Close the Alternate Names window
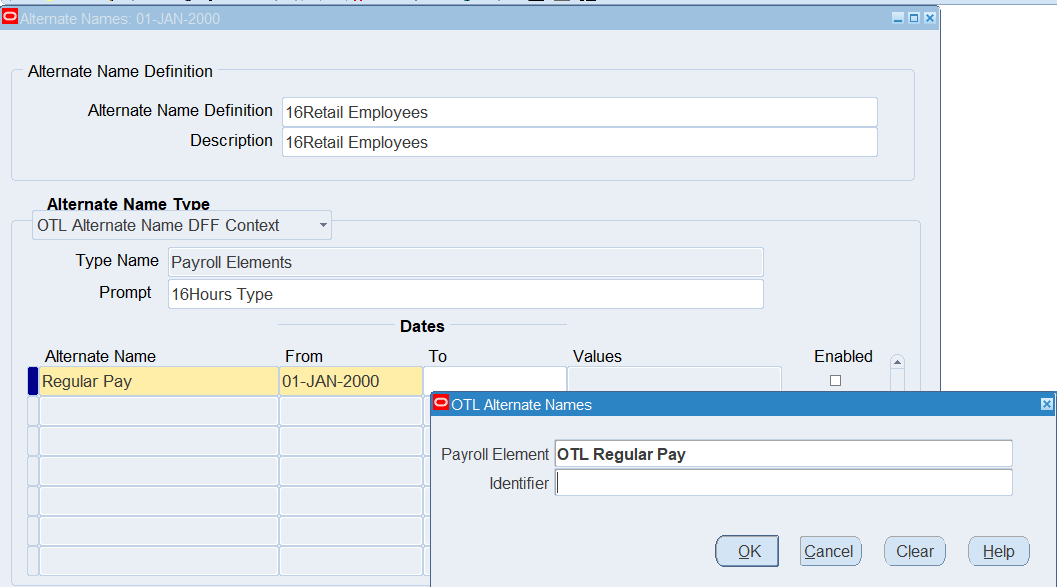This screenshot has width=1057, height=587. [929, 18]
